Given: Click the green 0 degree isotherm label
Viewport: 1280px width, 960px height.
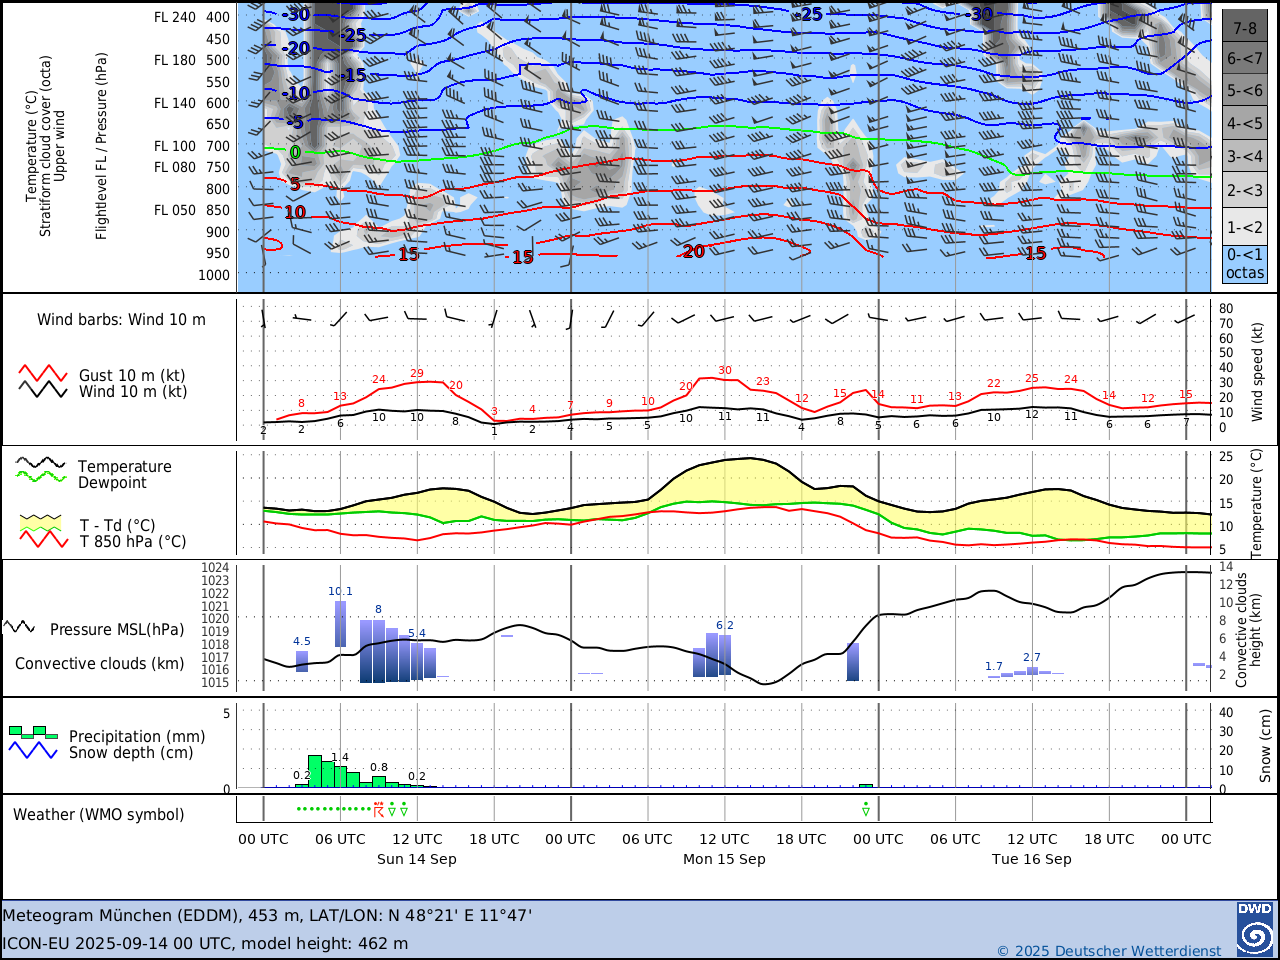Looking at the screenshot, I should click(295, 153).
